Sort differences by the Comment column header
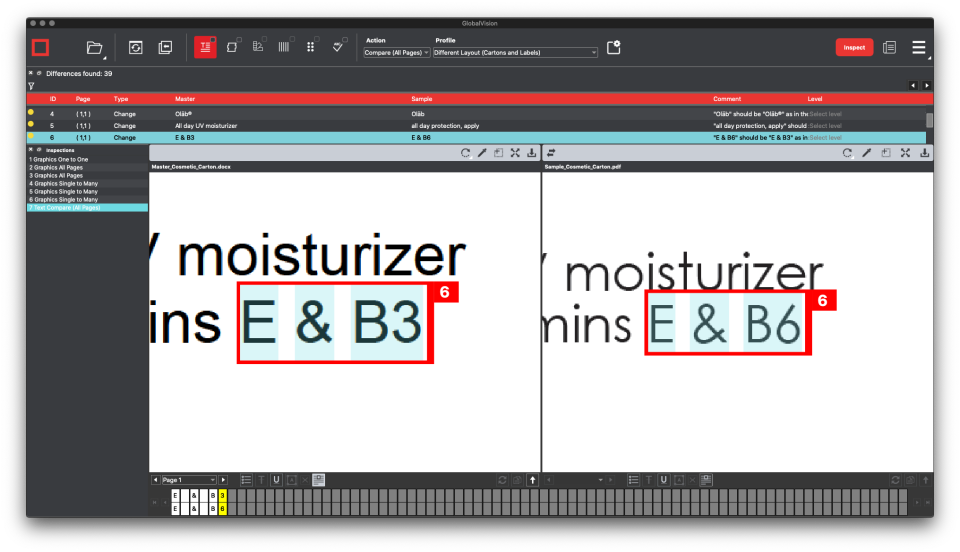 (x=727, y=99)
